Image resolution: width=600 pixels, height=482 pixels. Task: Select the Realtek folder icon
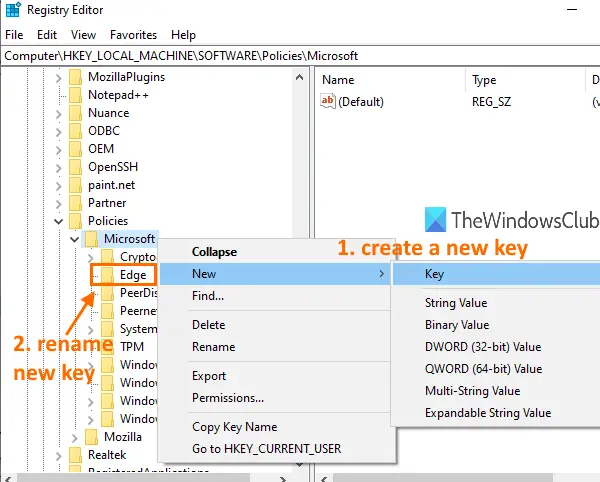[x=75, y=455]
